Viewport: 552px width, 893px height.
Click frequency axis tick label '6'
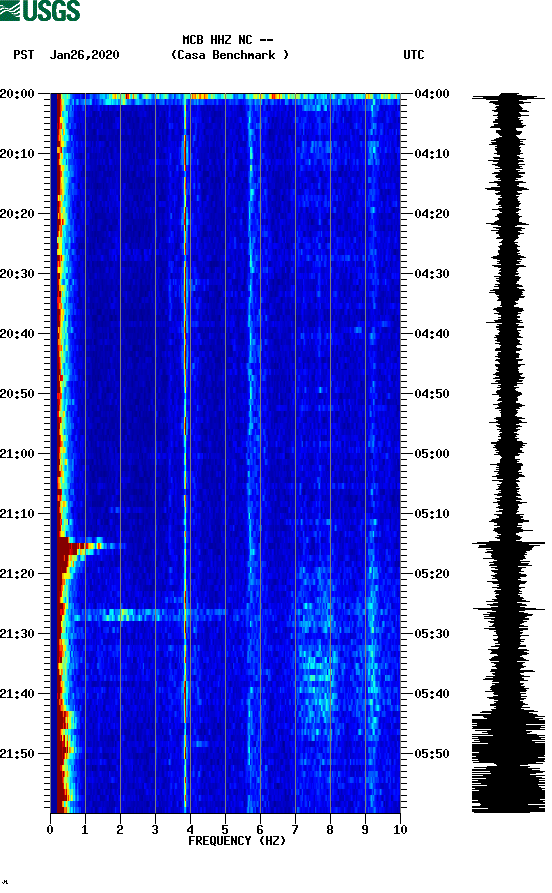tap(260, 830)
